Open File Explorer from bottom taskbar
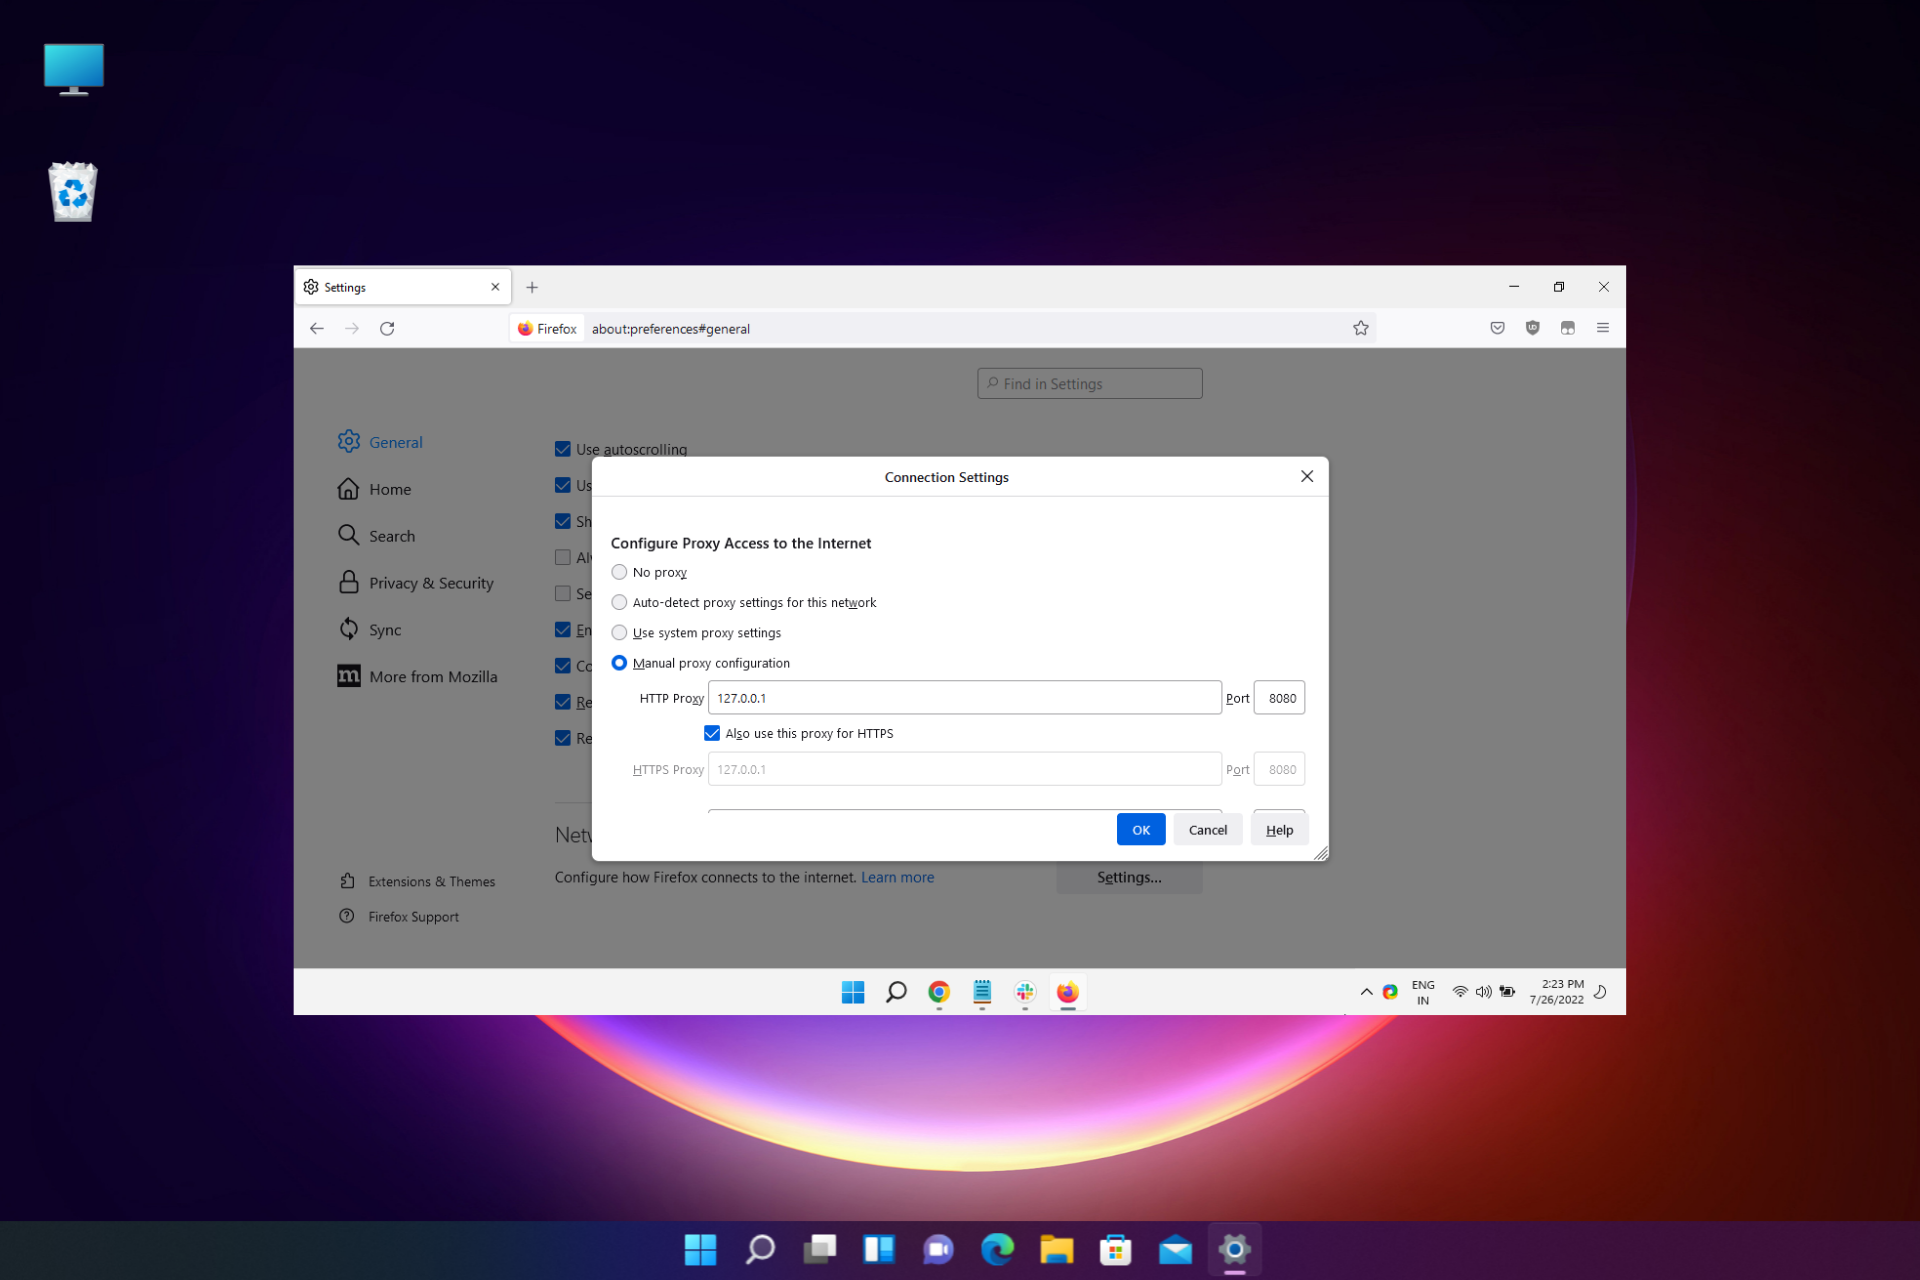Viewport: 1920px width, 1280px height. [x=1057, y=1249]
